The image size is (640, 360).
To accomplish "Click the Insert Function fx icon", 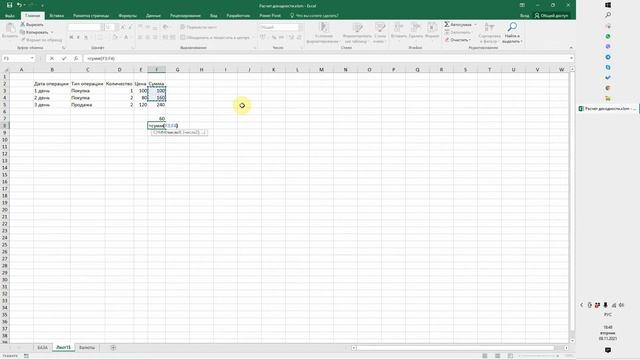I will 76,58.
